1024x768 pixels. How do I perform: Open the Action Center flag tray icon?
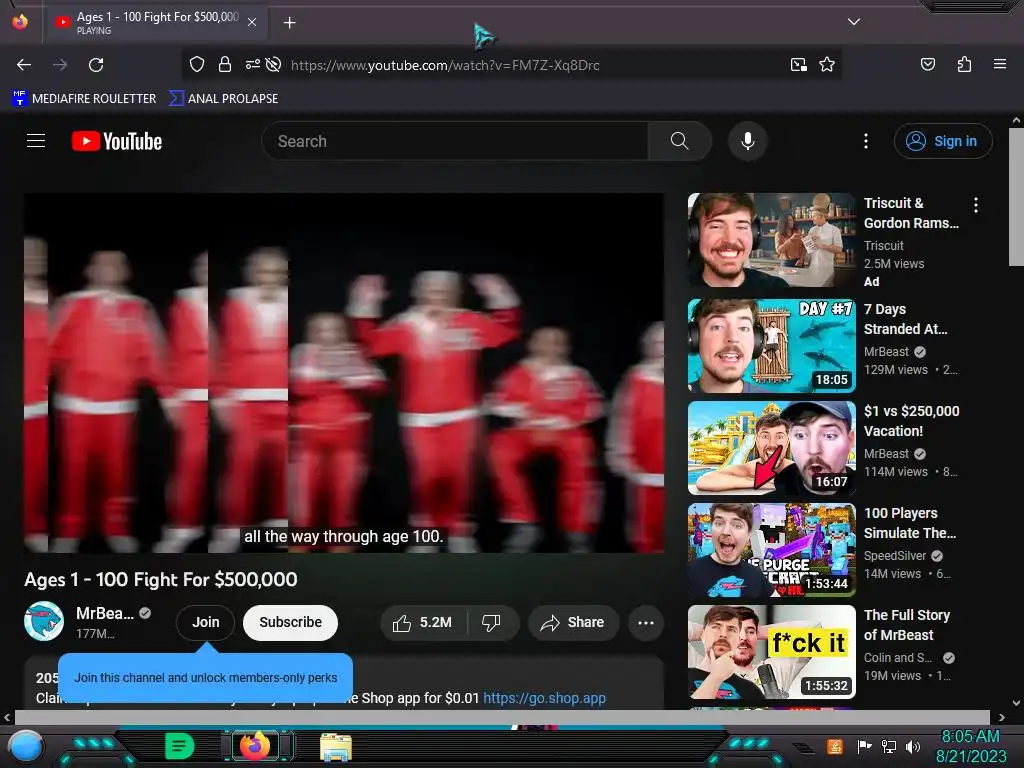click(864, 746)
